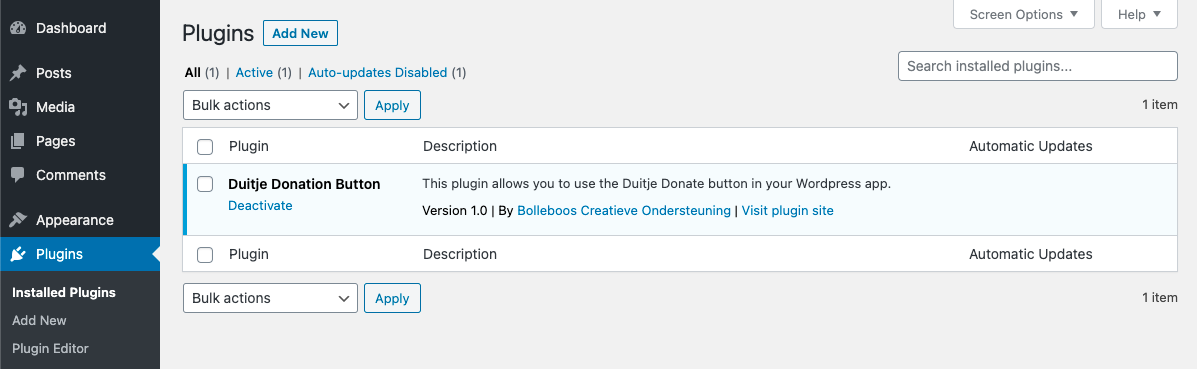Open Media via its camera icon

click(18, 107)
